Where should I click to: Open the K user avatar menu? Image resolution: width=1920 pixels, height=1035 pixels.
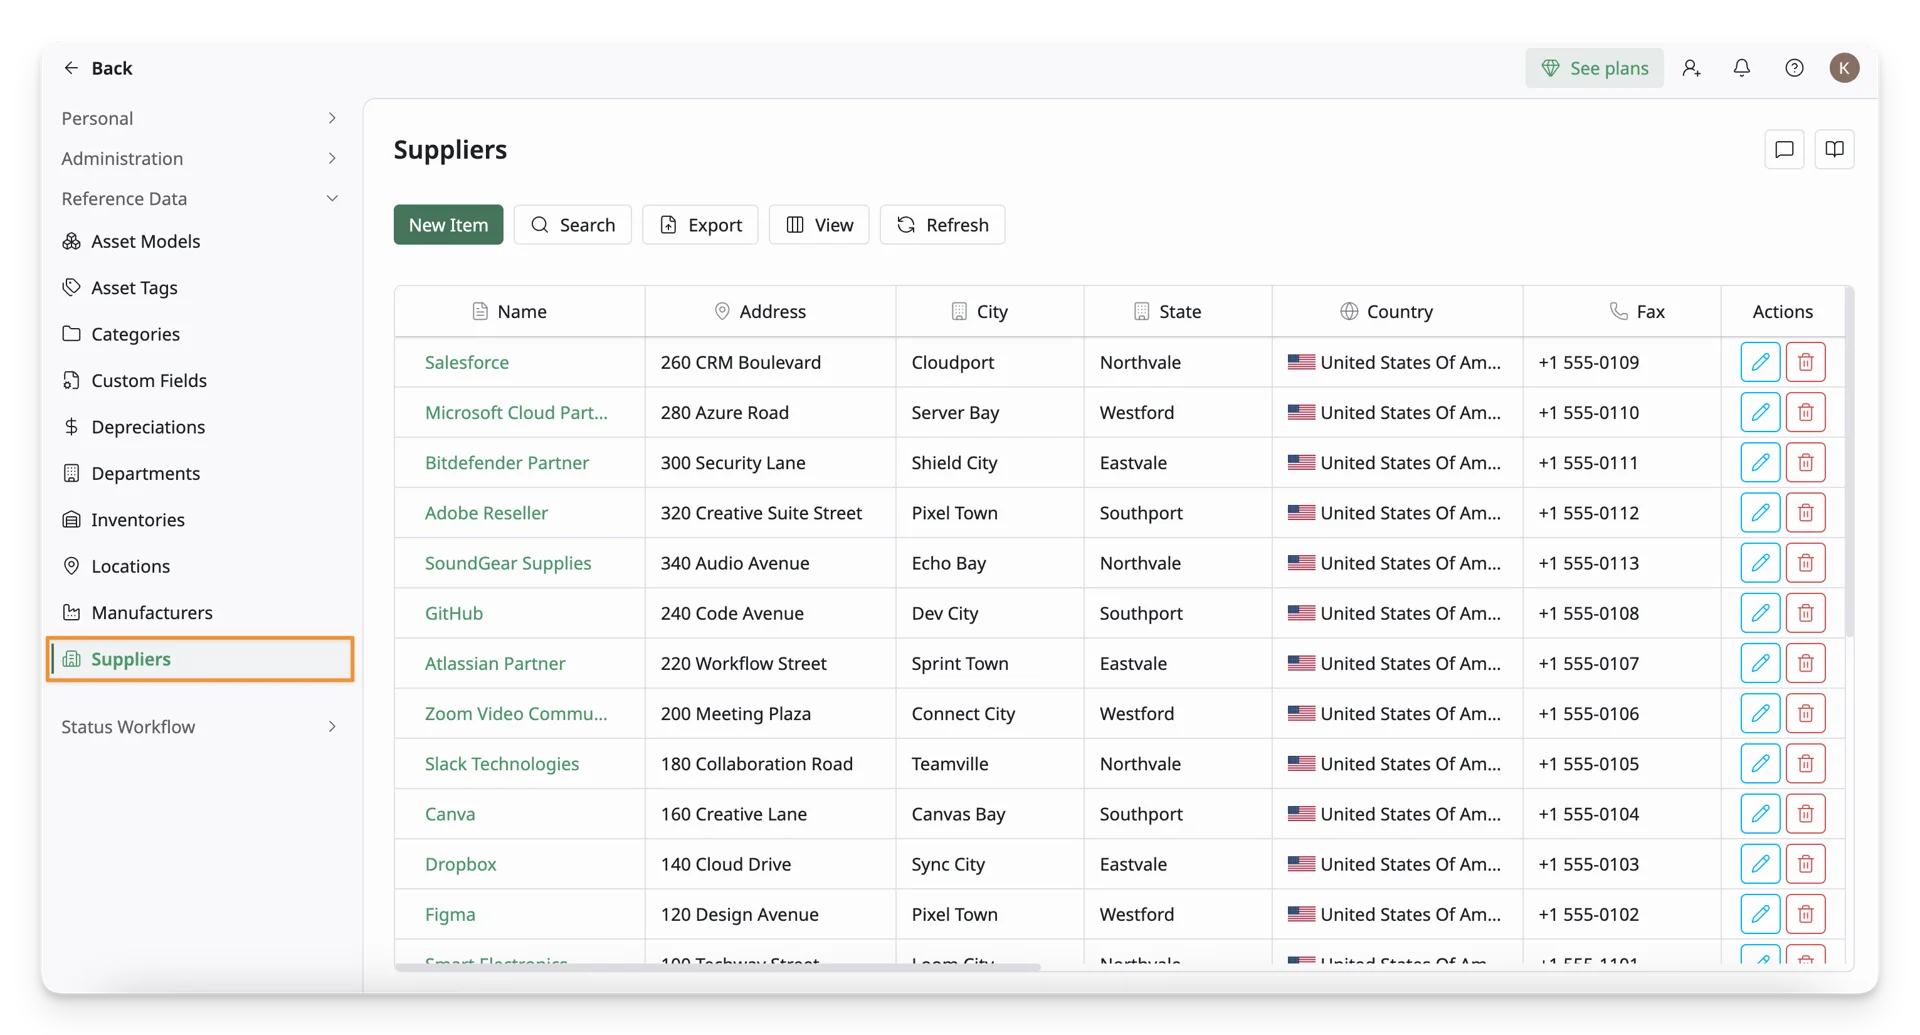tap(1845, 68)
